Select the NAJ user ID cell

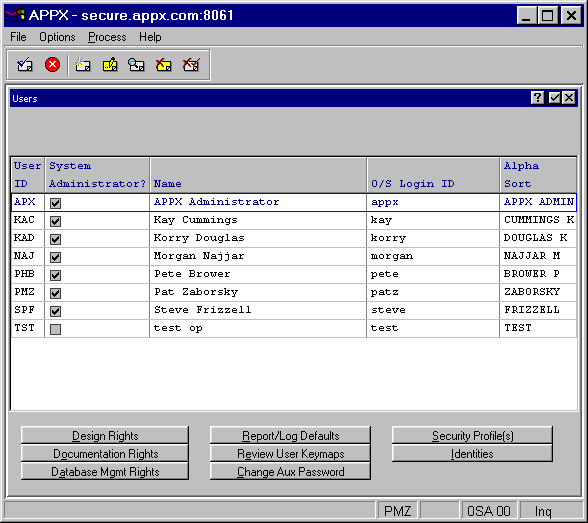tap(28, 256)
